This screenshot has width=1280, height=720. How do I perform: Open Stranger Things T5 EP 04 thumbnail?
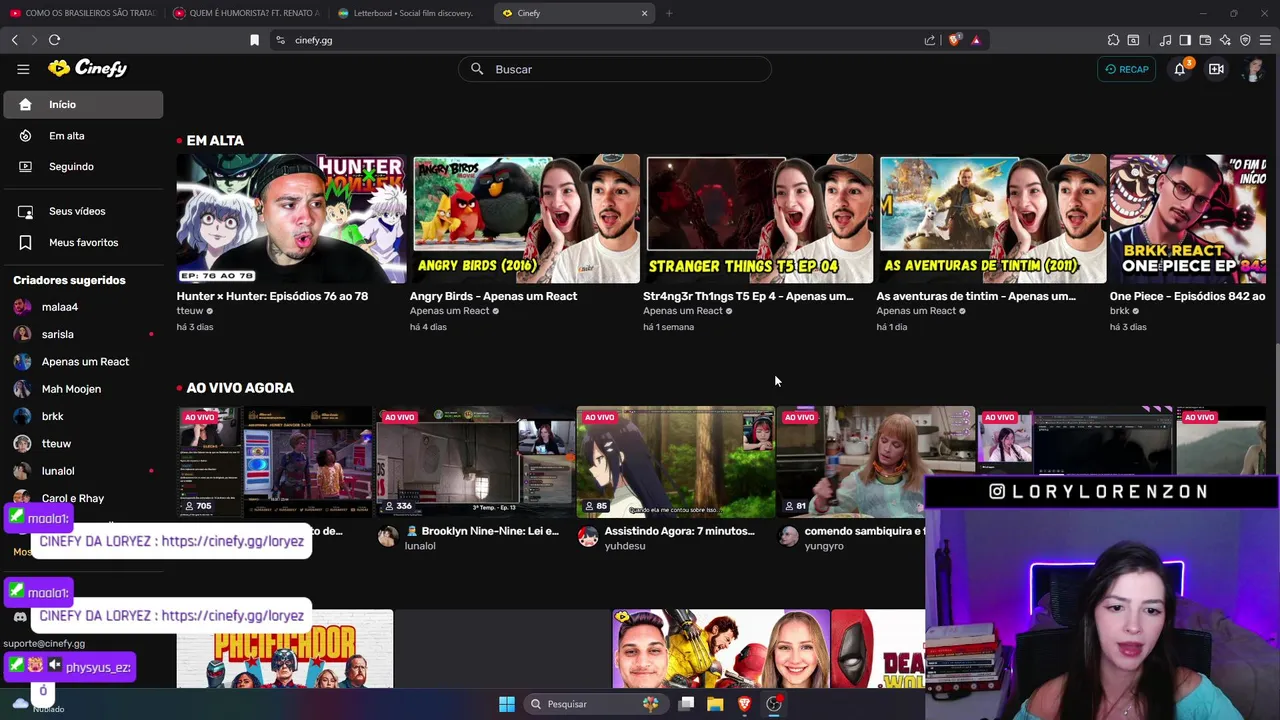pos(758,219)
